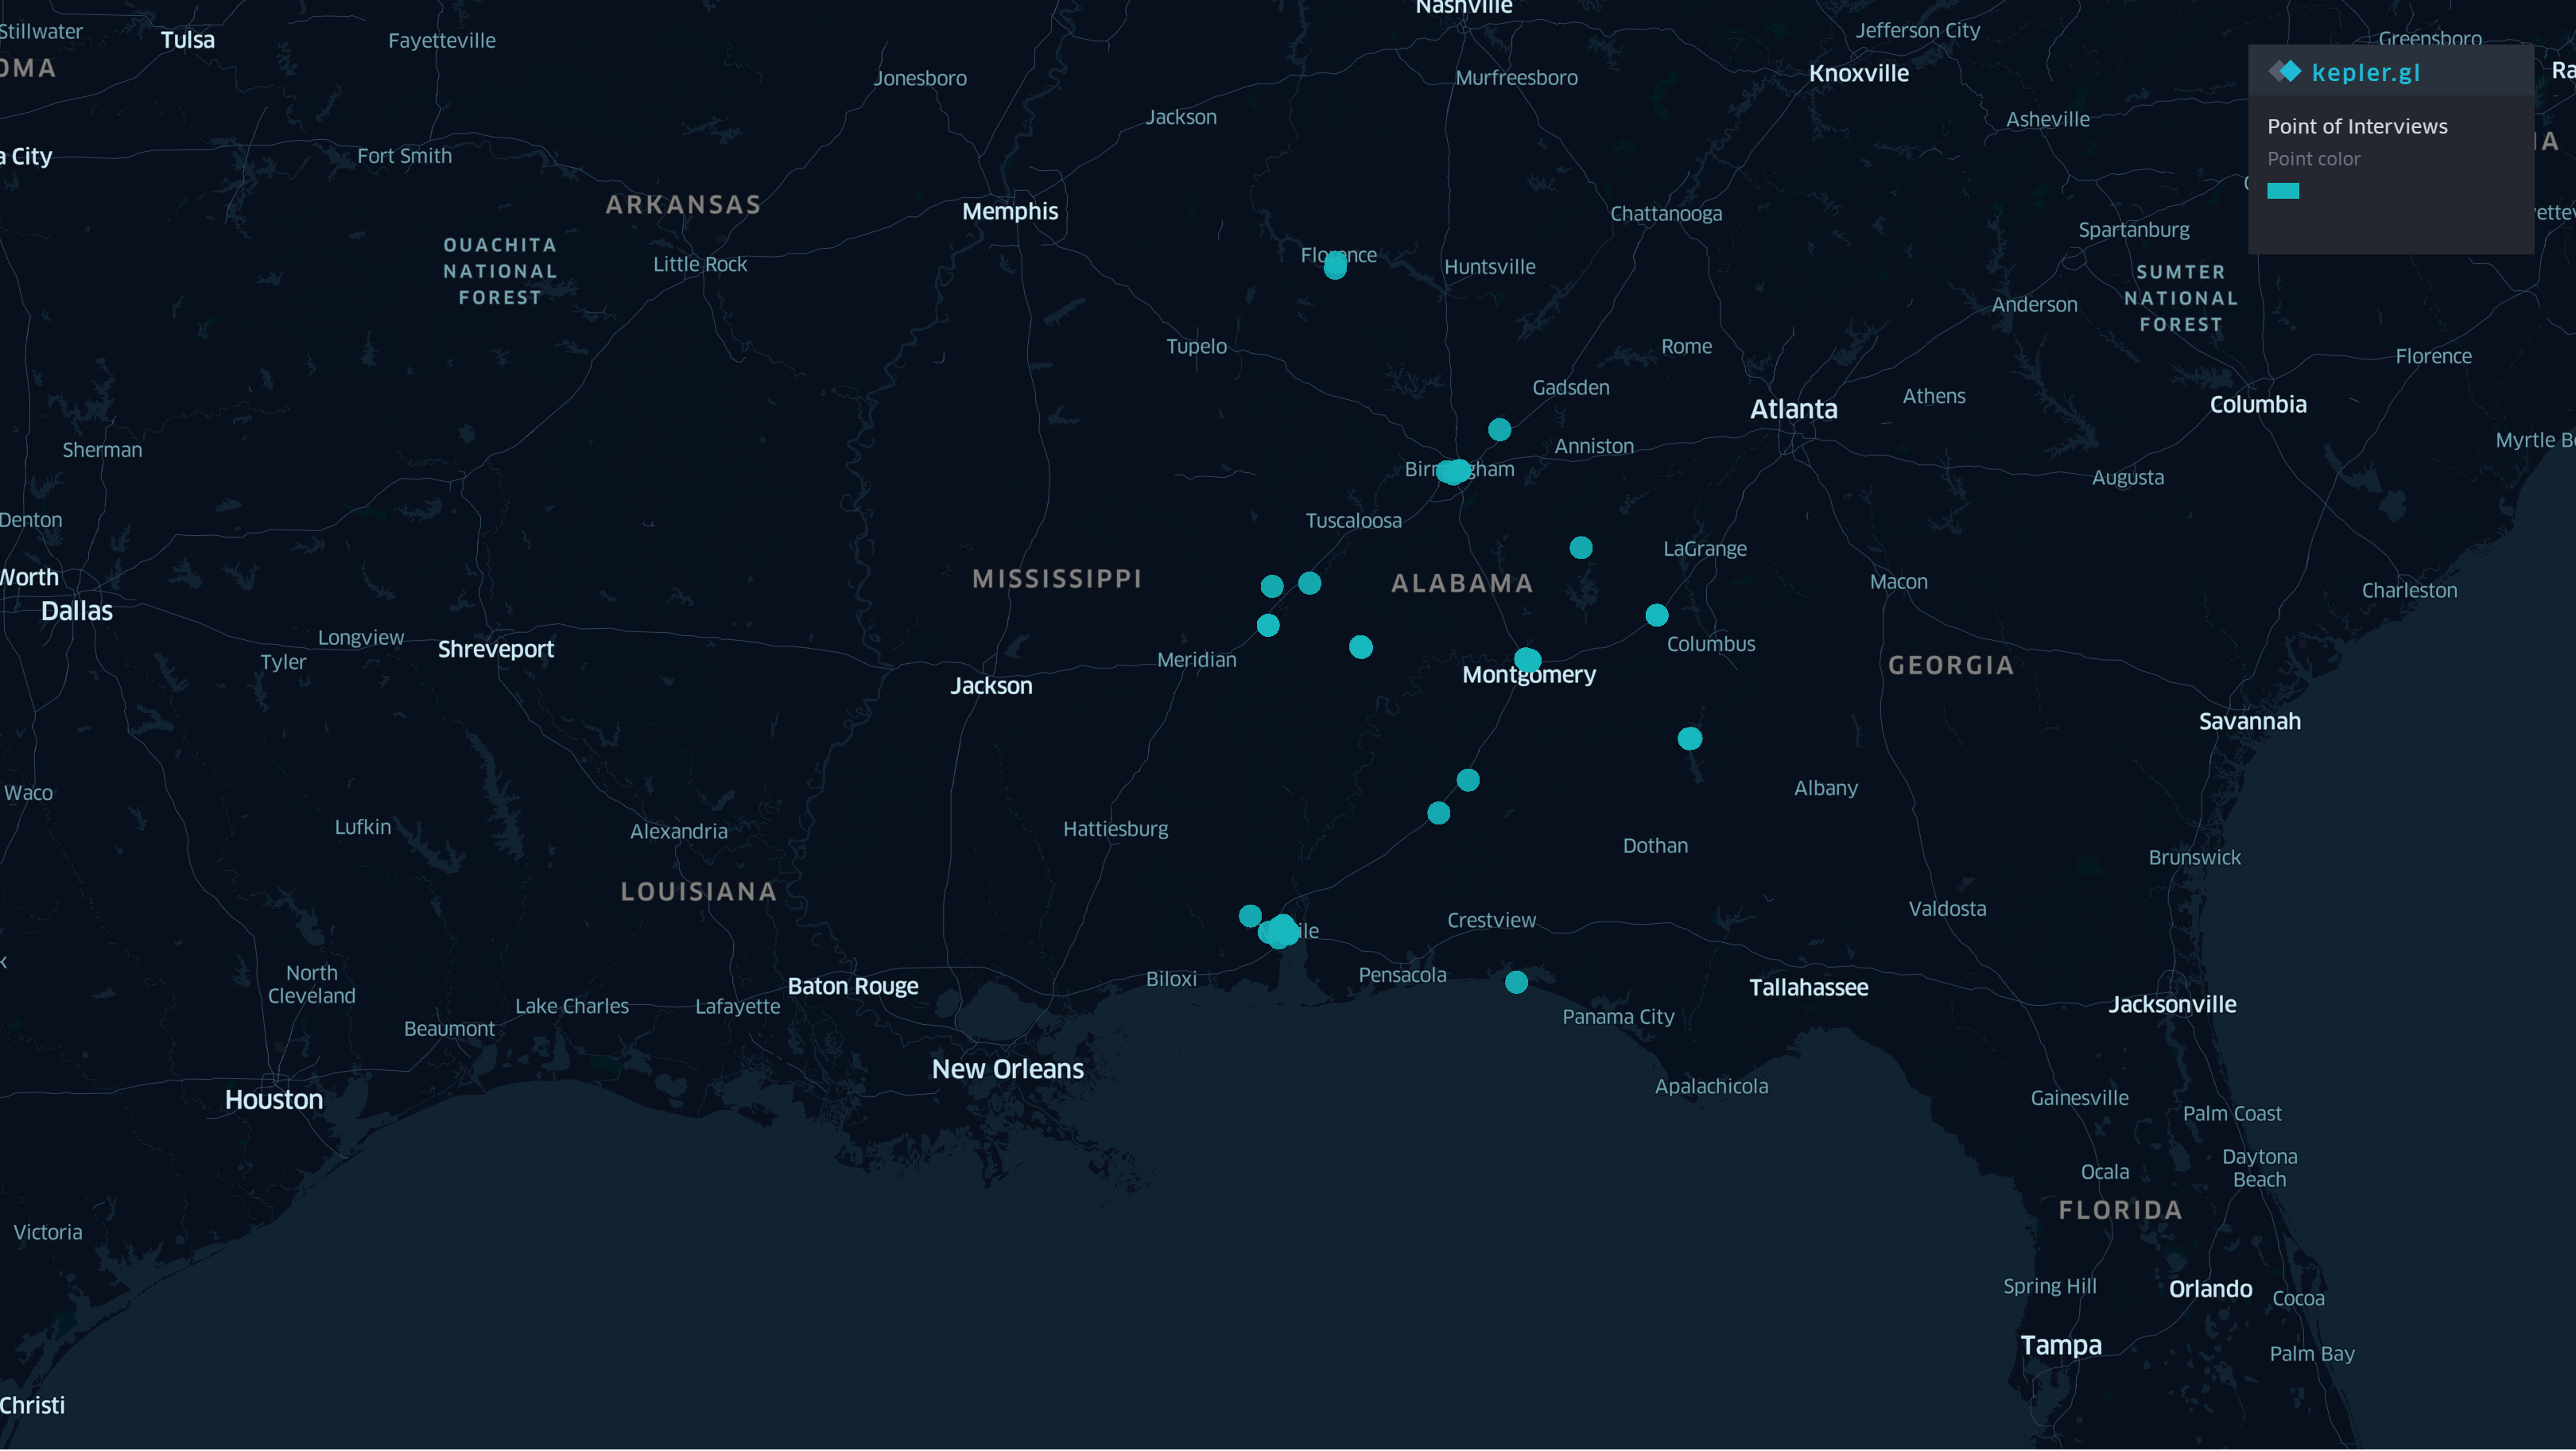Click the Memphis city label
Image resolution: width=2576 pixels, height=1451 pixels.
[x=1010, y=212]
